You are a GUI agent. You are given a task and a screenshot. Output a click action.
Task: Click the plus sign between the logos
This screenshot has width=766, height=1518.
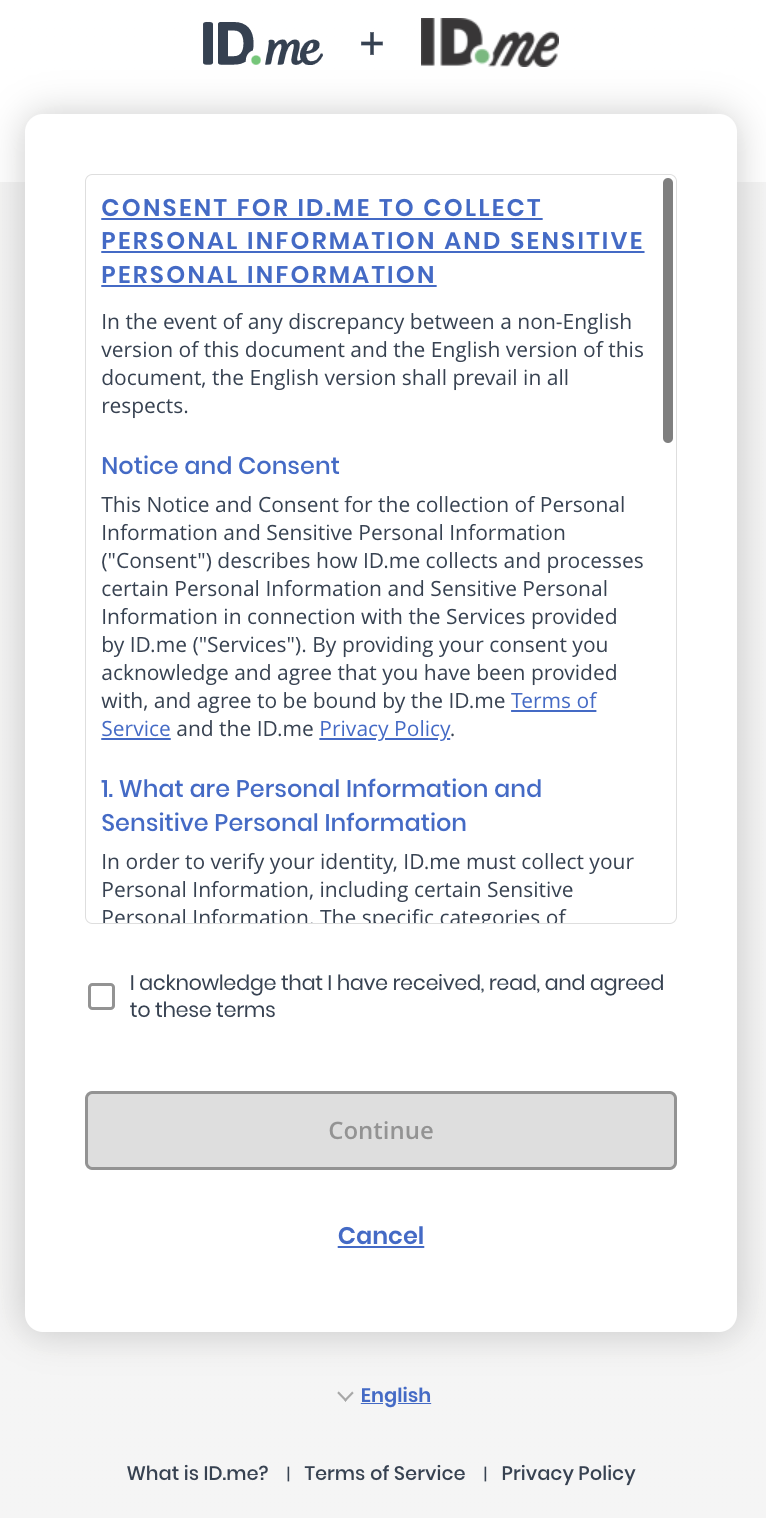[373, 44]
